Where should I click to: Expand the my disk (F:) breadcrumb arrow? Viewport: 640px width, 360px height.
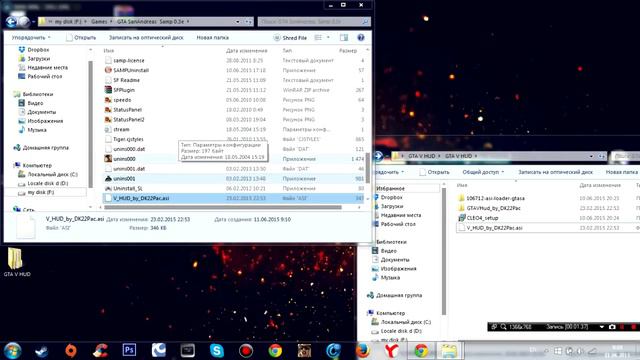(x=85, y=22)
